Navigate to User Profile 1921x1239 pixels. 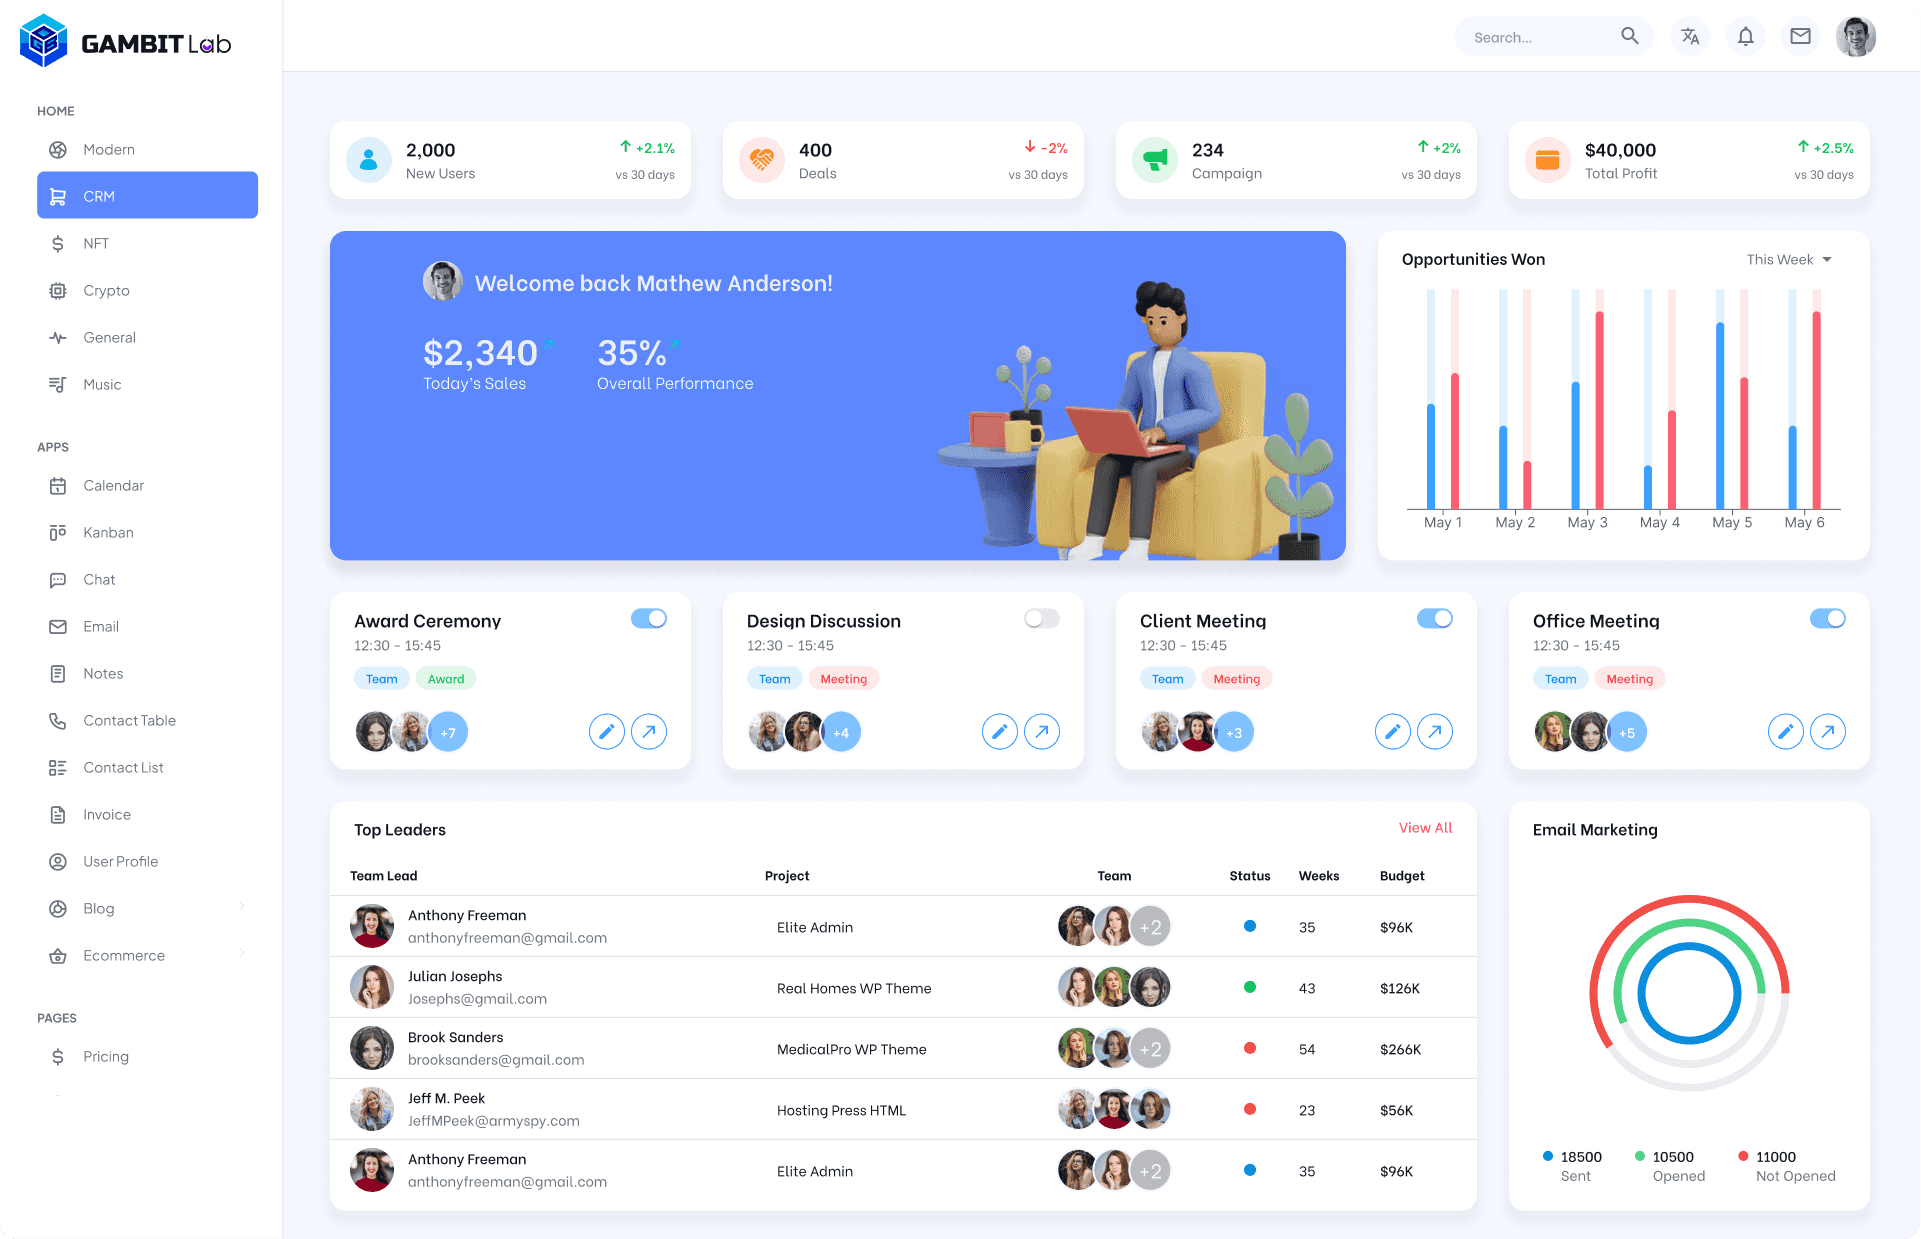click(x=120, y=860)
